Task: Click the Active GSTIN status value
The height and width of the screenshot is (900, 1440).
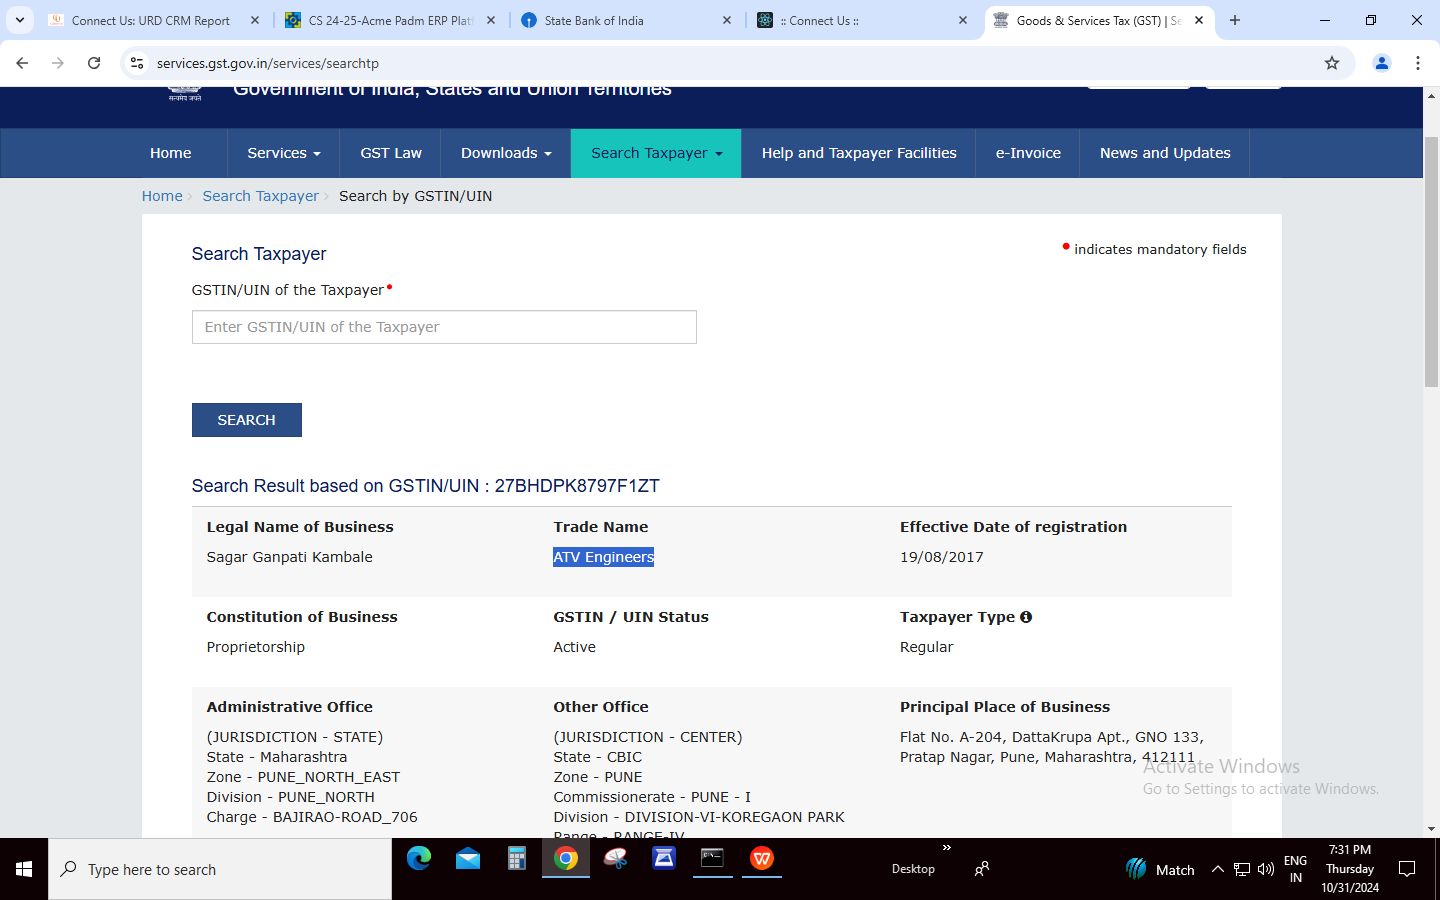Action: [575, 647]
